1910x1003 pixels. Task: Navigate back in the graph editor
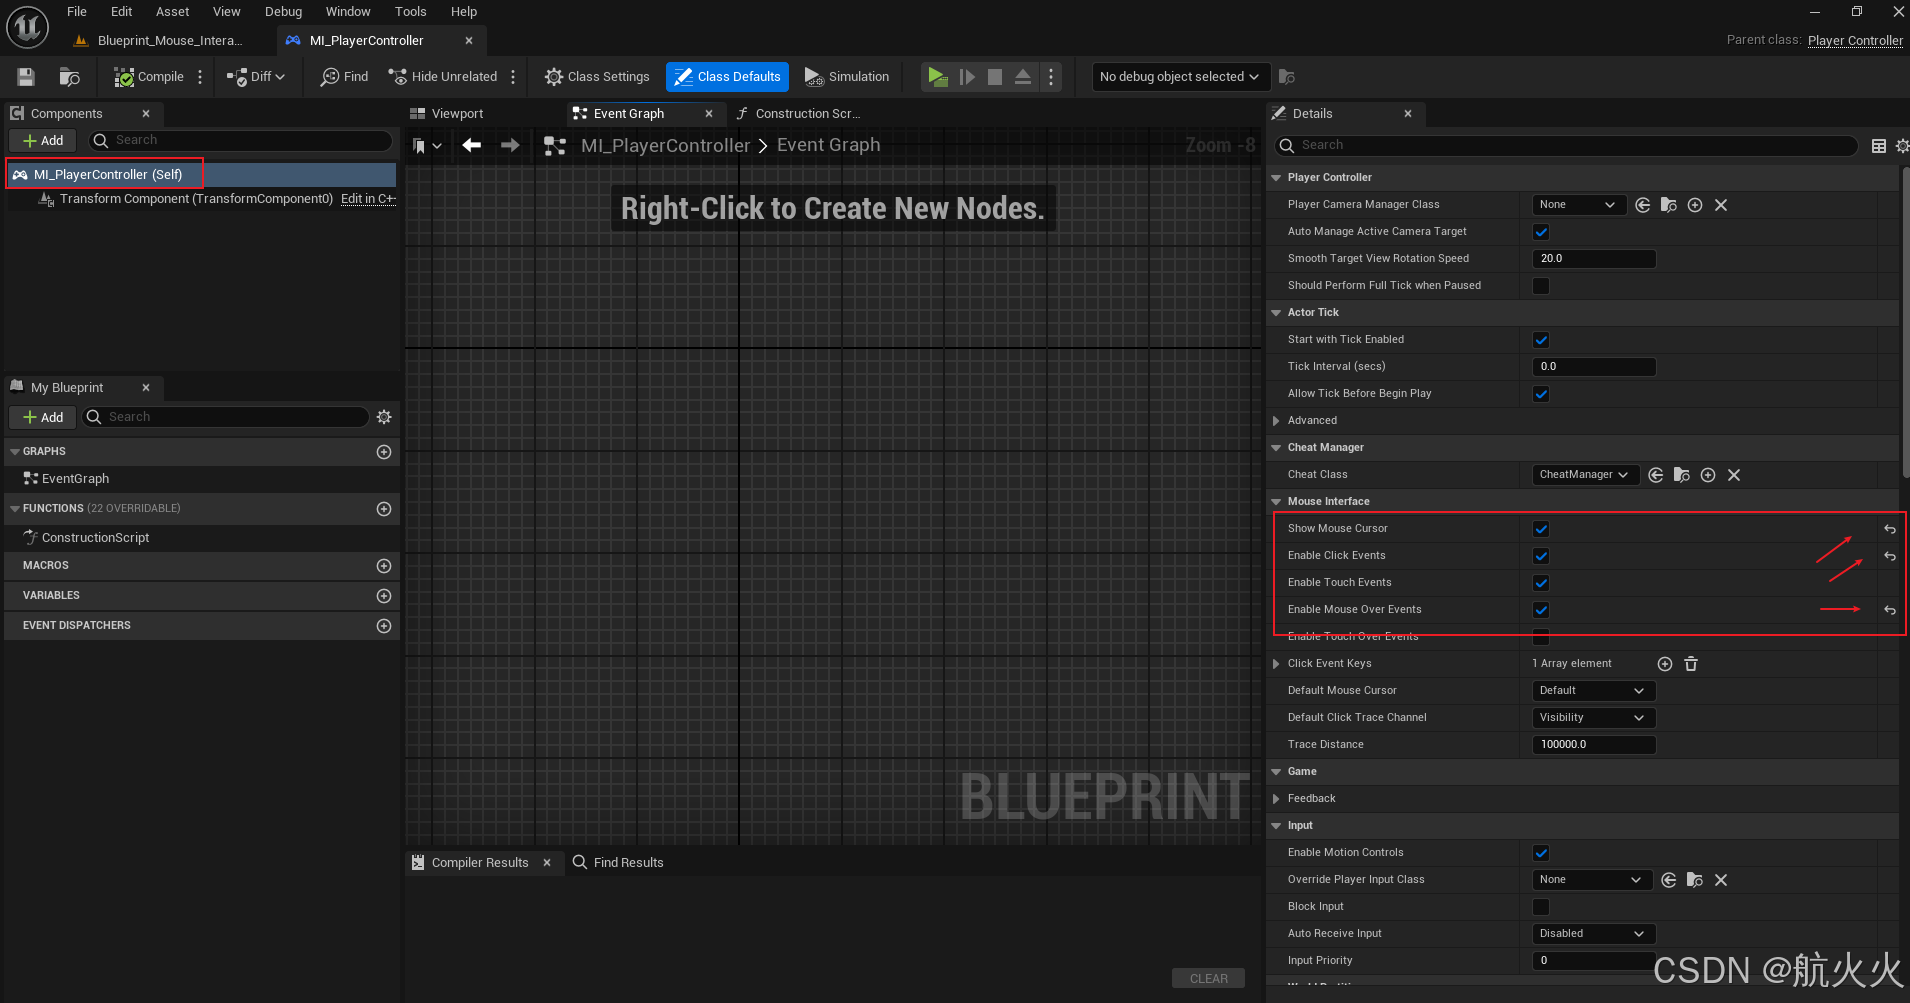(x=472, y=145)
